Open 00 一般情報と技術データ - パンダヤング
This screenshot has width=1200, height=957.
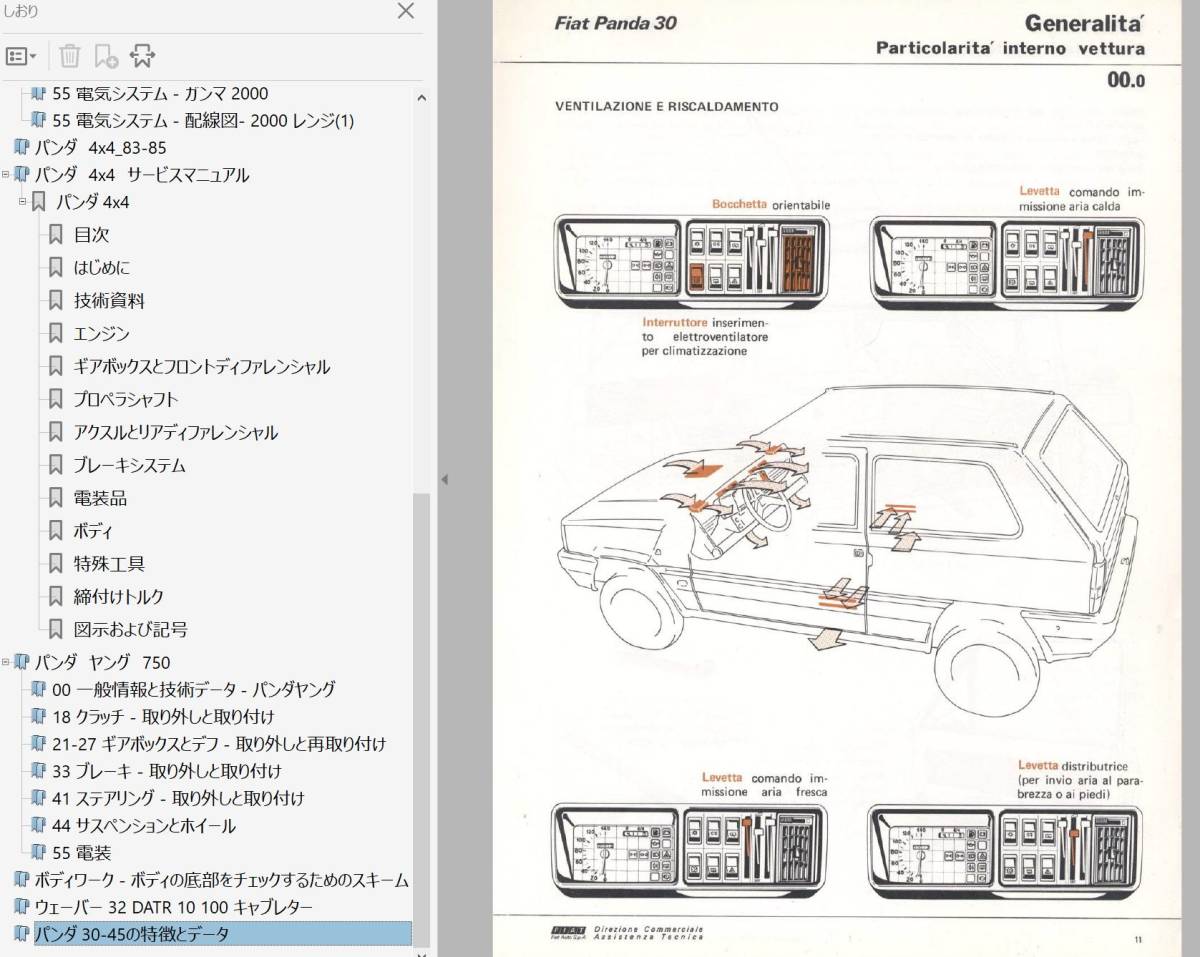pos(193,689)
